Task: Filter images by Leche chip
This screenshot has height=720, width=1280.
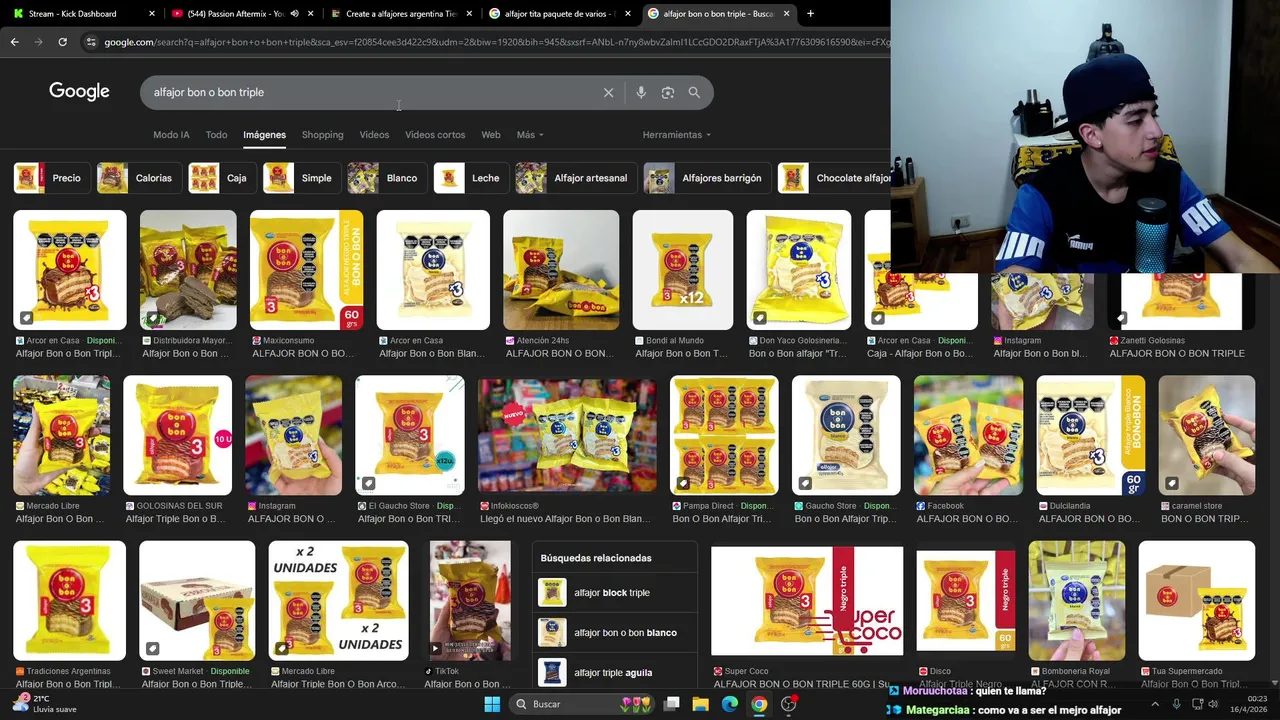Action: 469,178
